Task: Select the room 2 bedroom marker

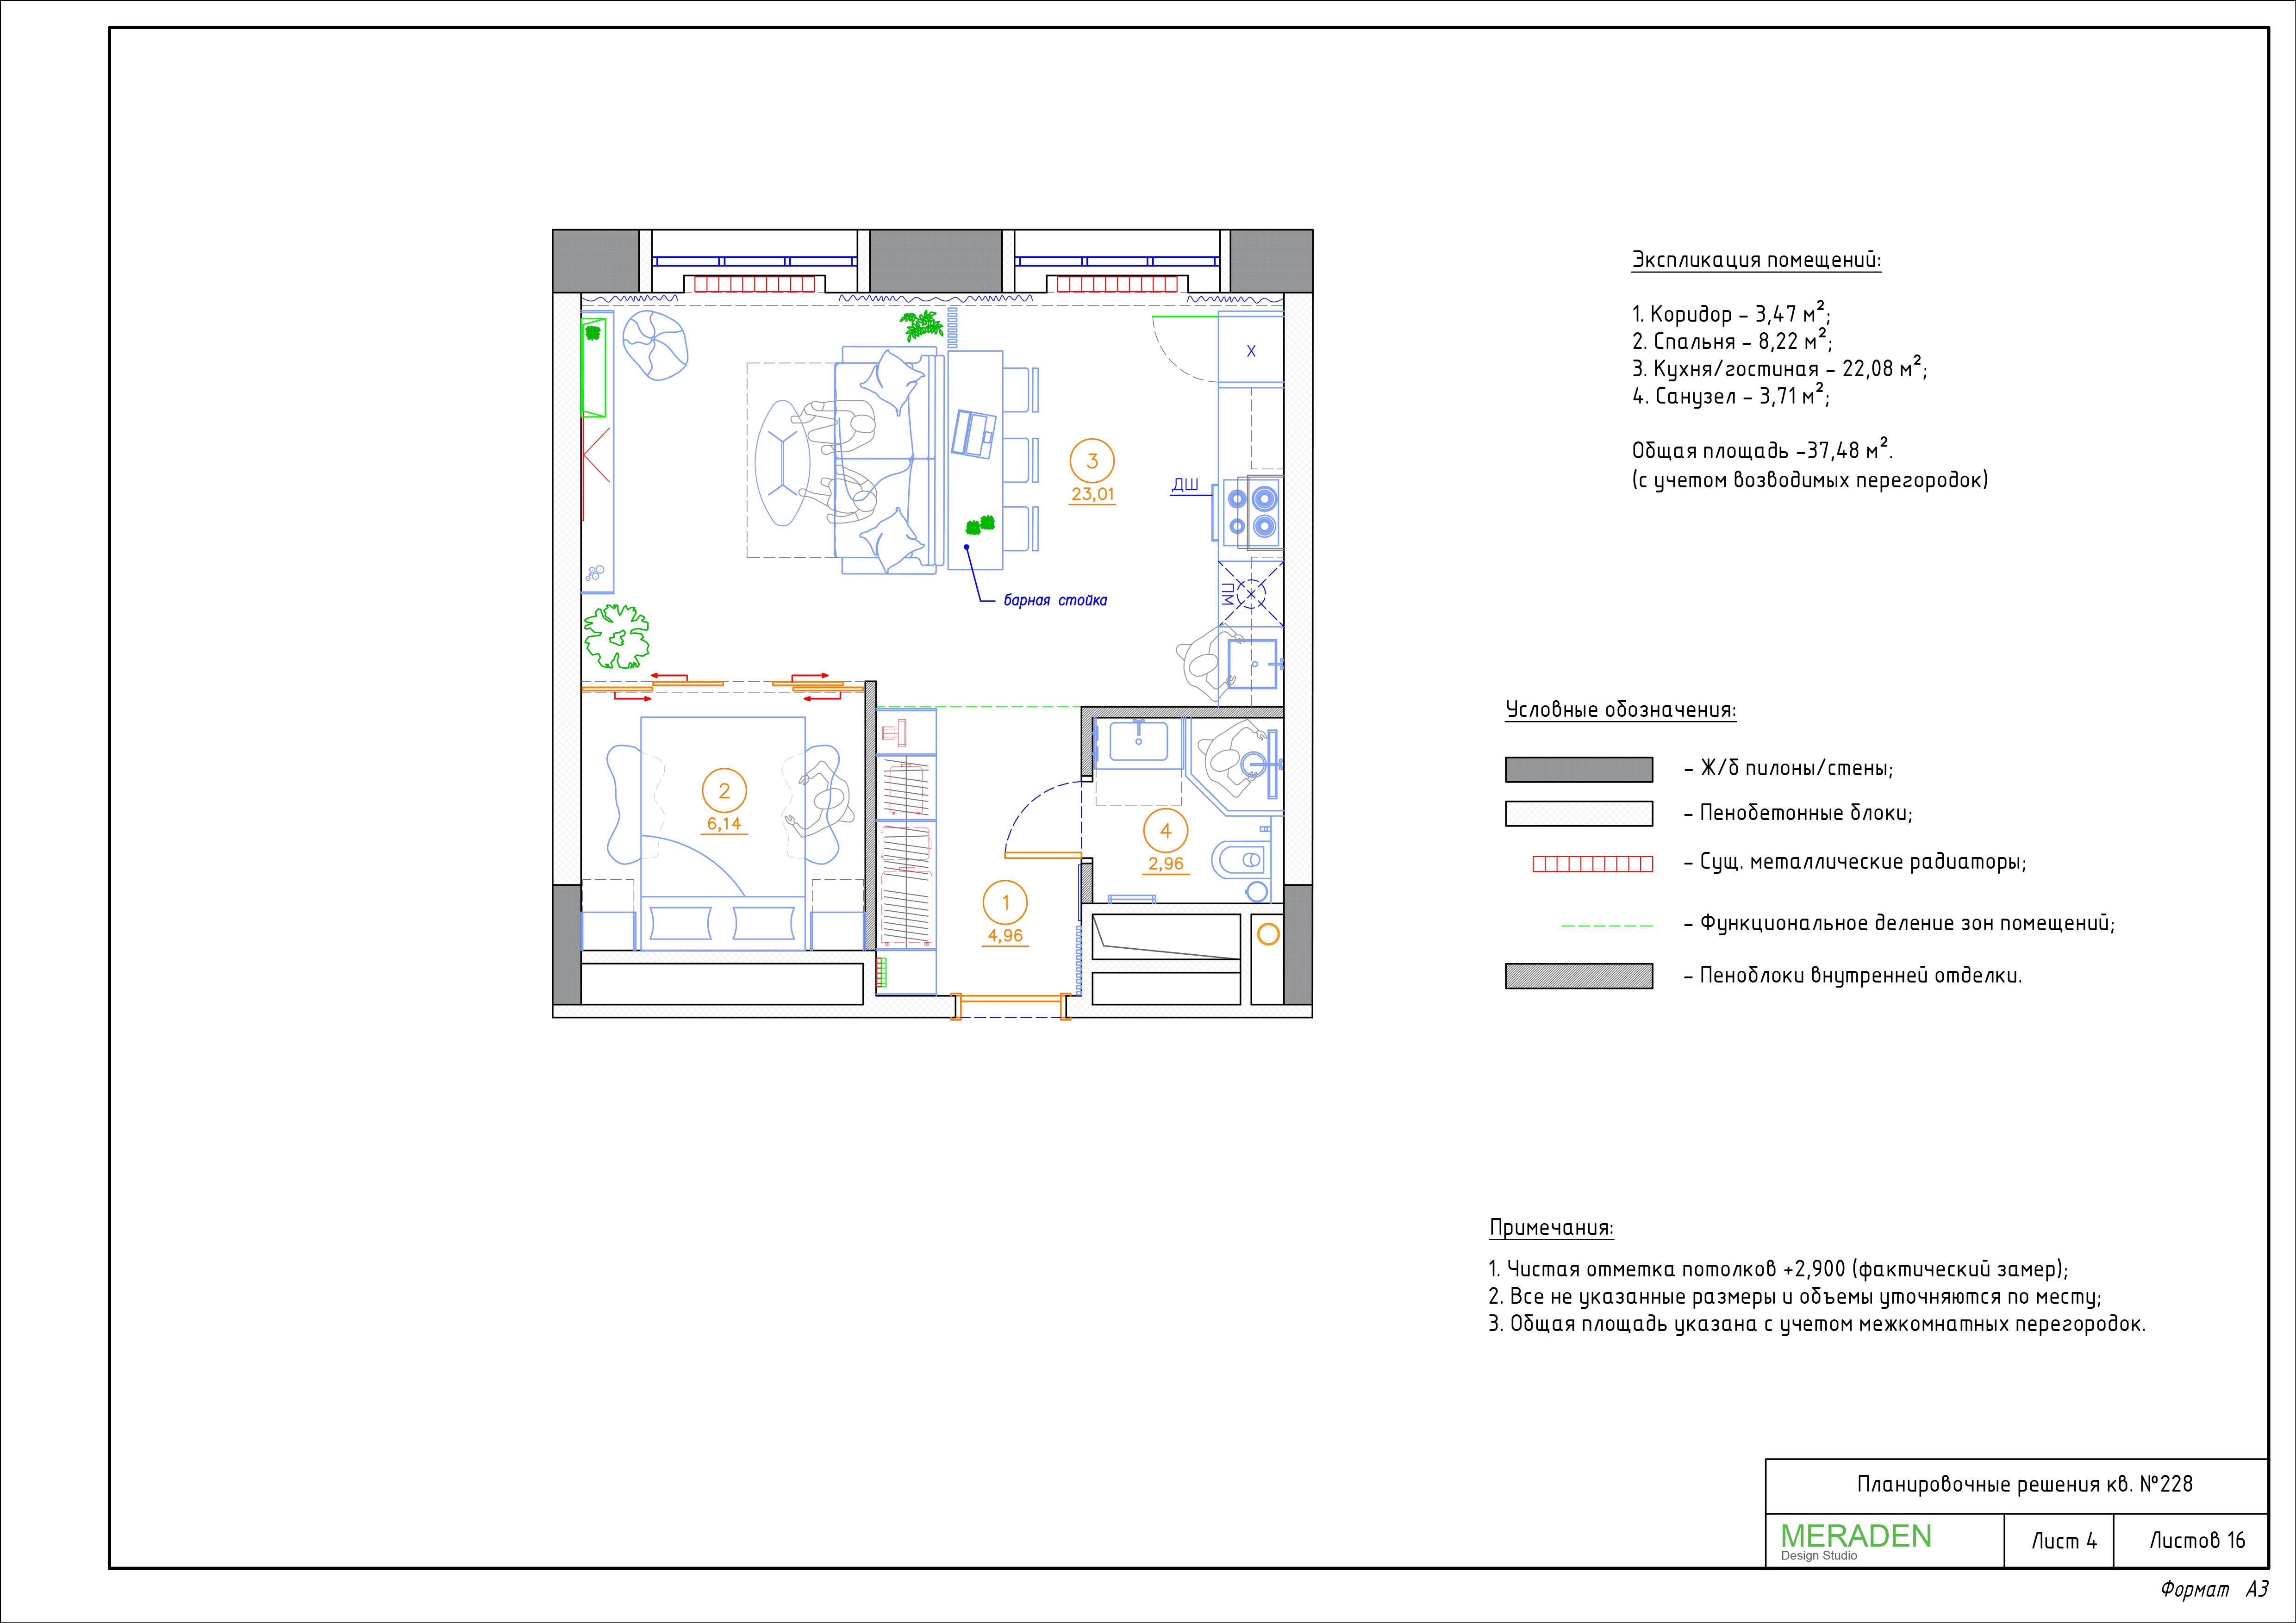Action: pyautogui.click(x=724, y=790)
